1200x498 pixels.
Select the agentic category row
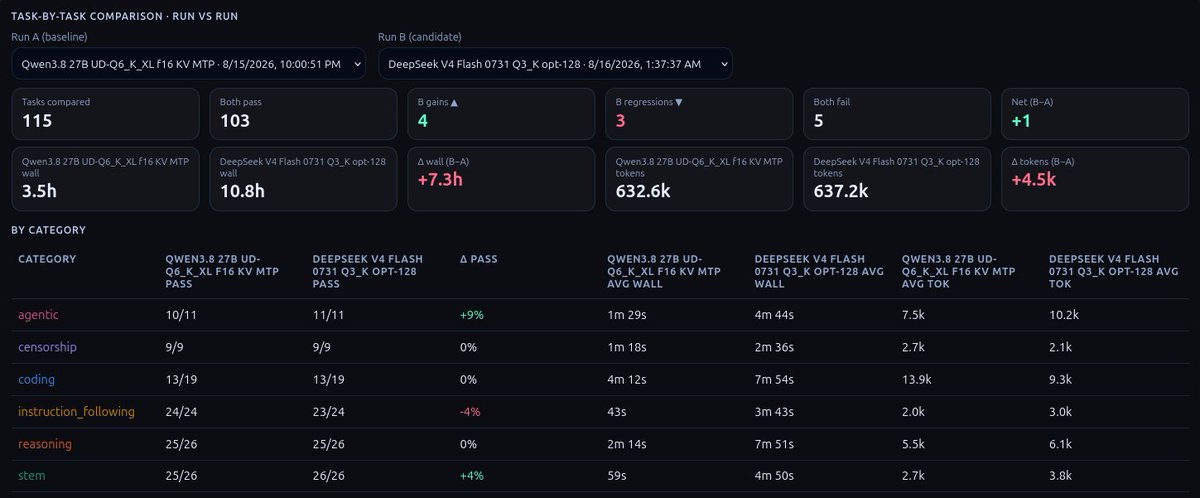tap(600, 314)
